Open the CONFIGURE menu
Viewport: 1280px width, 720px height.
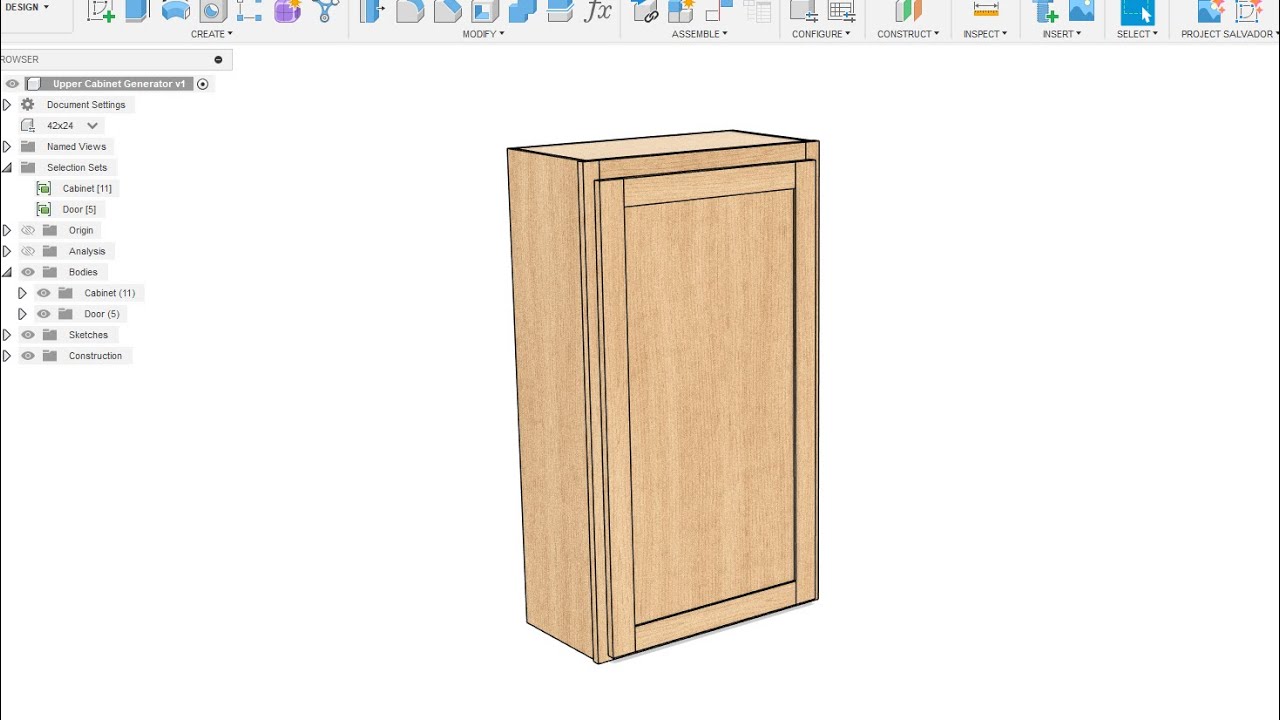click(x=821, y=34)
